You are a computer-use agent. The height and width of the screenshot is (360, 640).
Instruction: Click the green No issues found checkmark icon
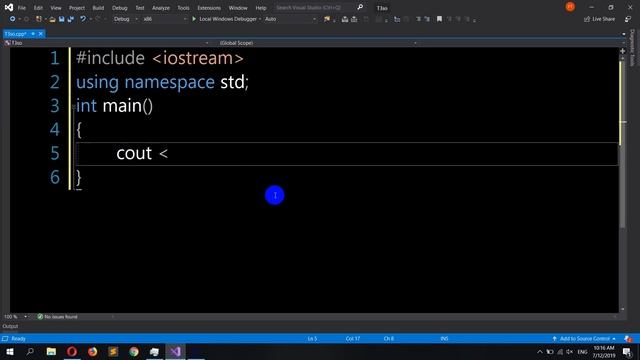40,317
